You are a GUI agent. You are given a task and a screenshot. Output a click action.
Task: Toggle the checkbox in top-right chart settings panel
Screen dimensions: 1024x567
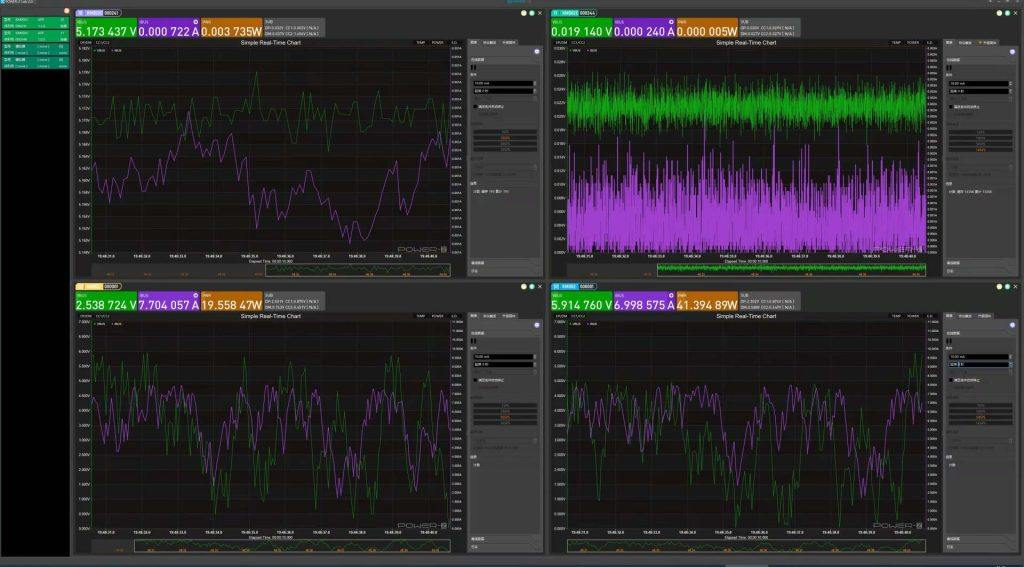(x=949, y=105)
